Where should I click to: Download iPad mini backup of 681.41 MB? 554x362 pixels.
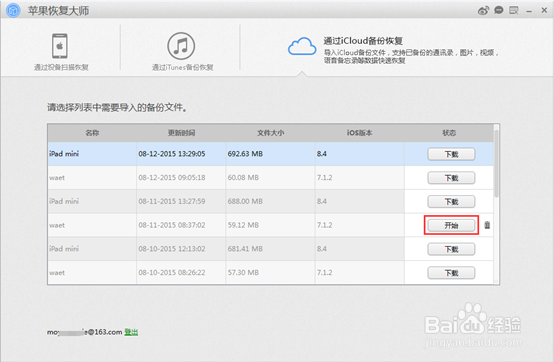(x=451, y=249)
